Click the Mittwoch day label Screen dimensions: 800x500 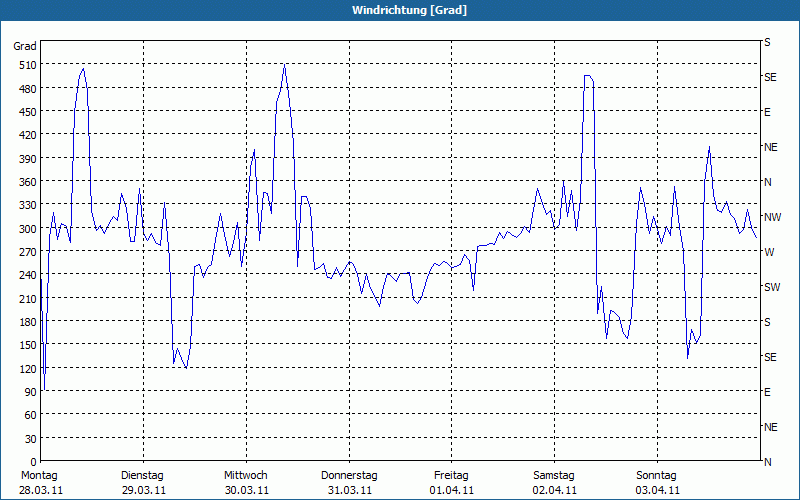click(246, 476)
